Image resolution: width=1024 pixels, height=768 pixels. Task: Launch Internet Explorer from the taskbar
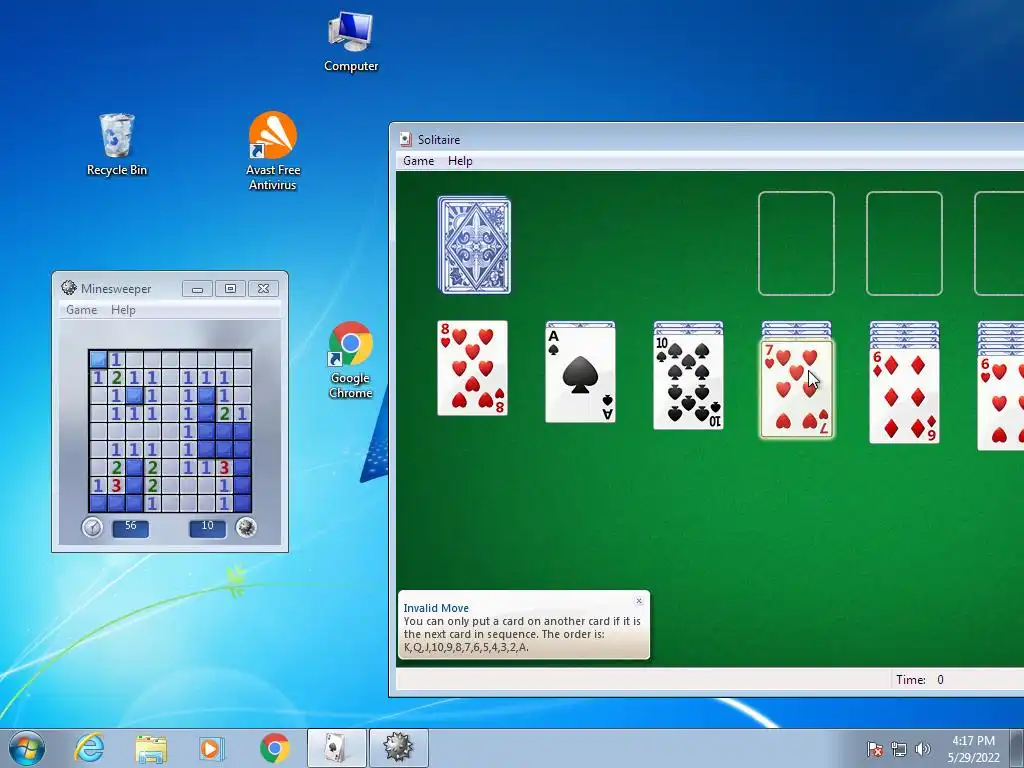click(89, 748)
